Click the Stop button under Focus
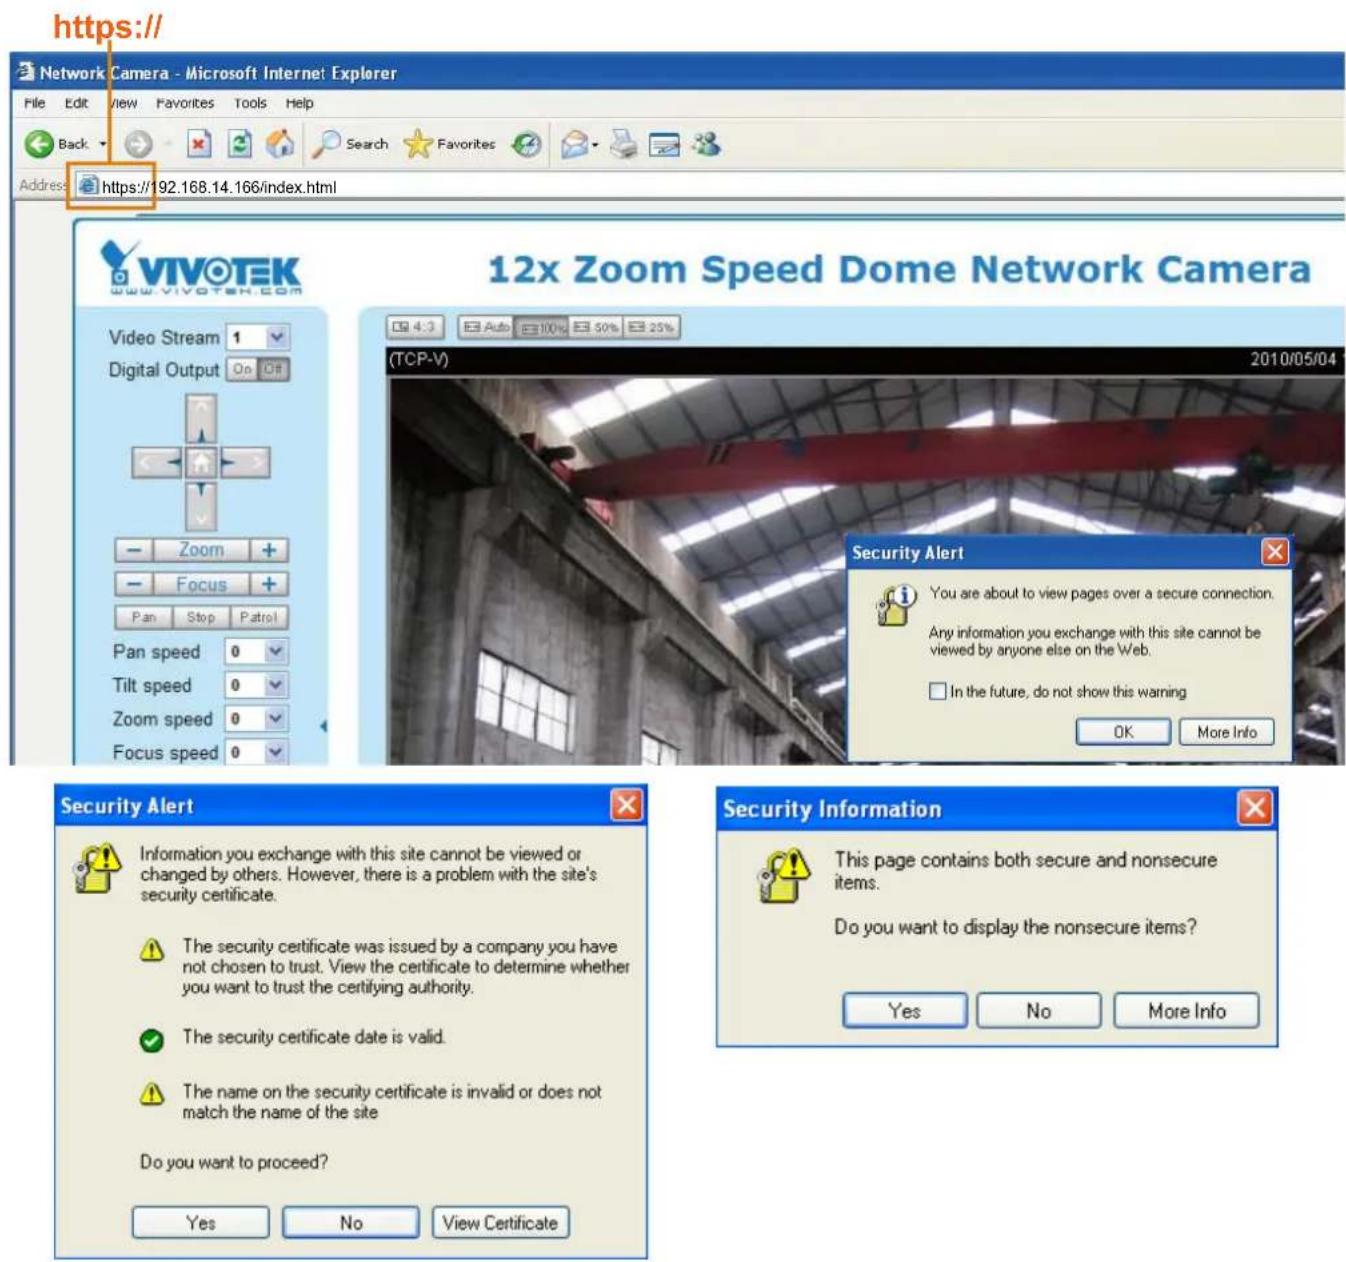This screenshot has height=1262, width=1346. click(x=201, y=617)
